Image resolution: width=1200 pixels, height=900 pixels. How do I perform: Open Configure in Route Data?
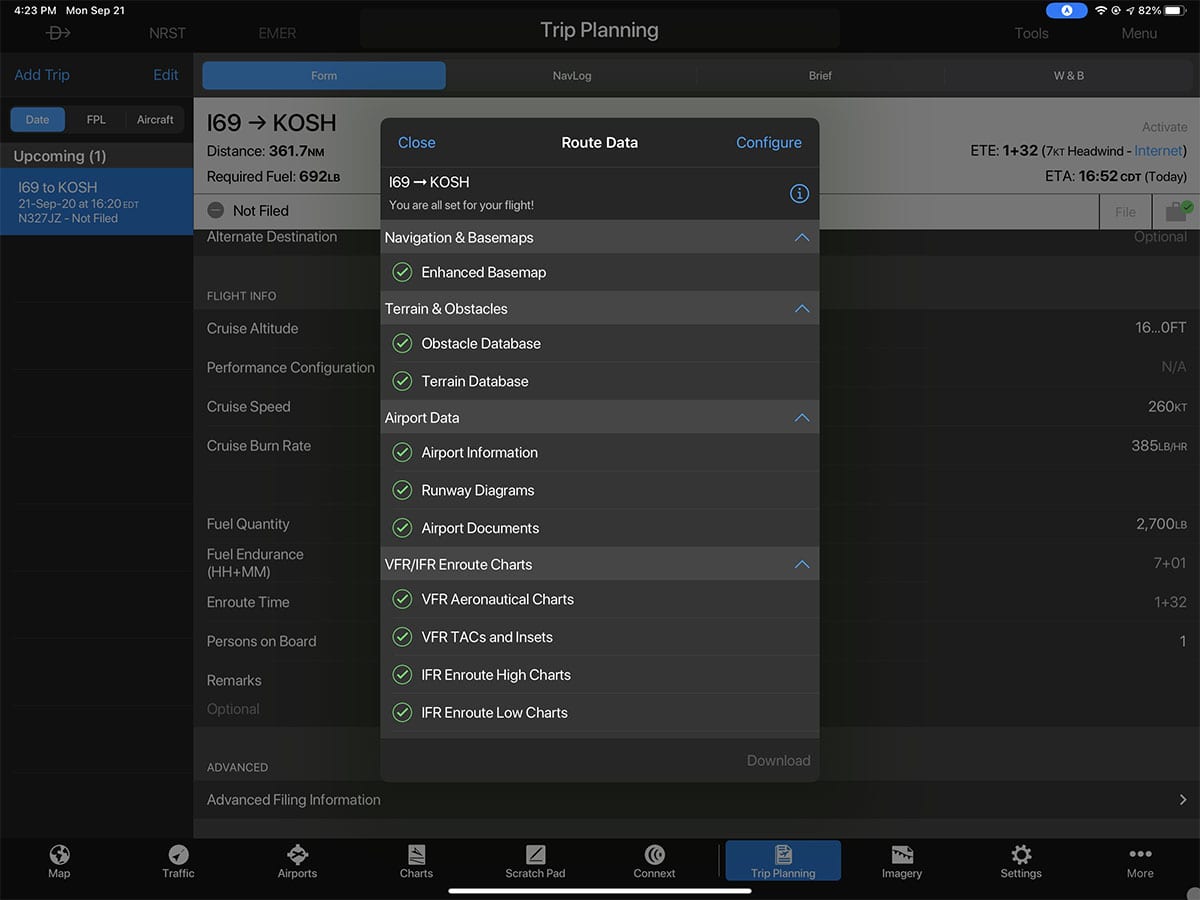[x=769, y=143]
